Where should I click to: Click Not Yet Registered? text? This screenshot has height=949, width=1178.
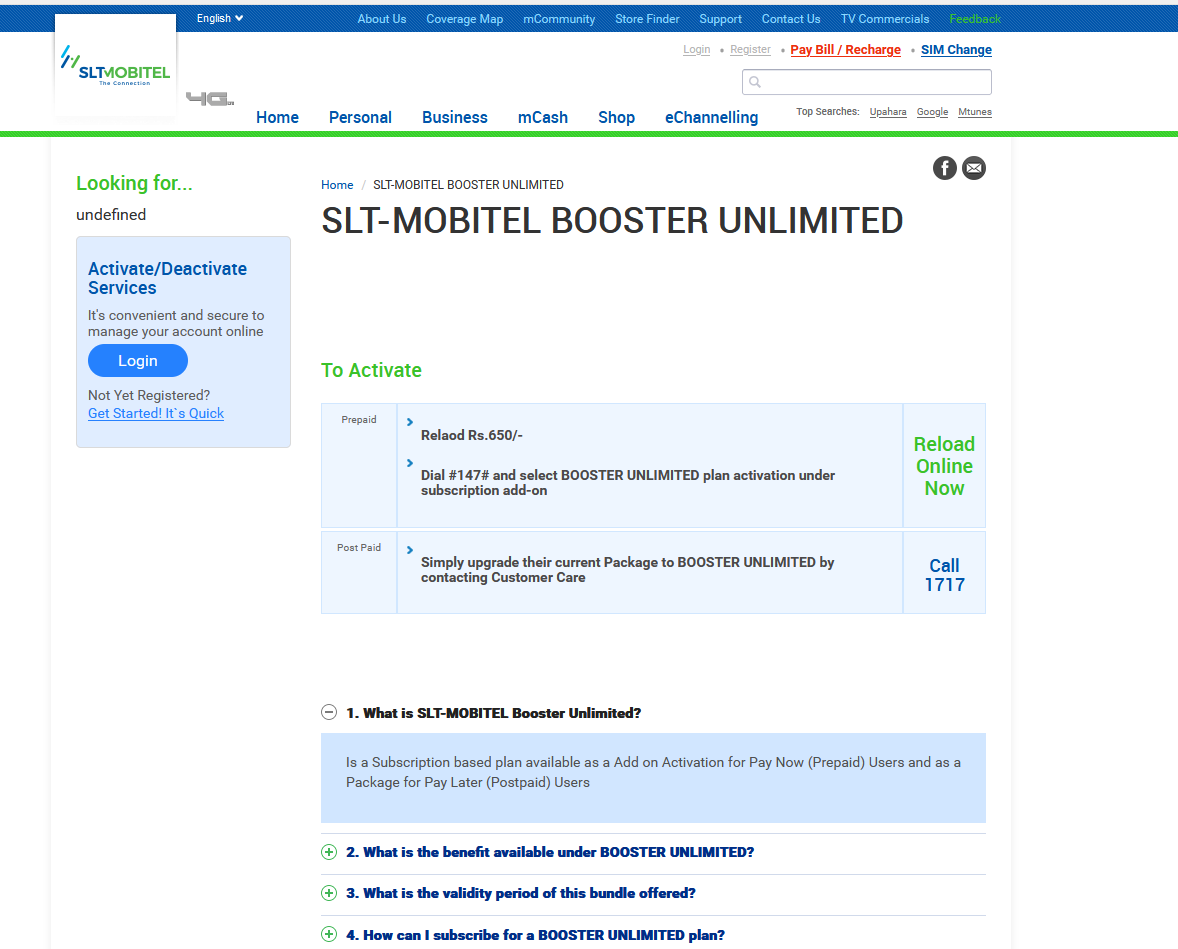point(149,395)
